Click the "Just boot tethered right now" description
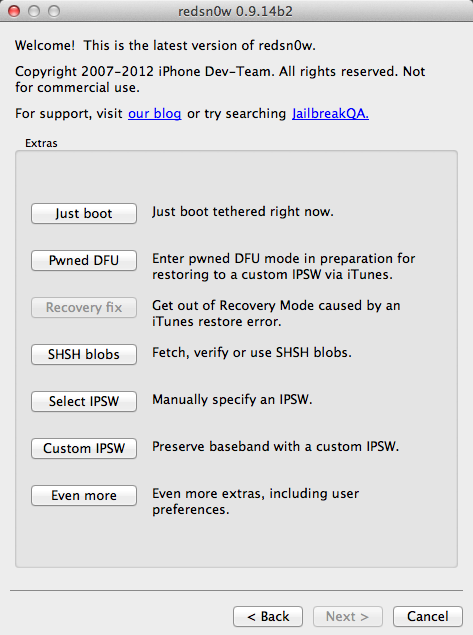This screenshot has height=635, width=473. click(x=243, y=212)
